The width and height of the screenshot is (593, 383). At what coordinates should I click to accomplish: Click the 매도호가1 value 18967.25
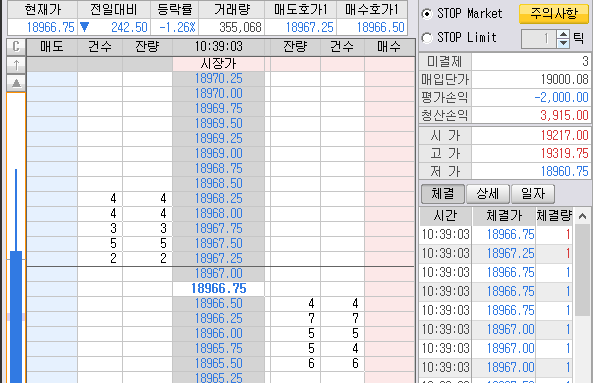[x=309, y=28]
